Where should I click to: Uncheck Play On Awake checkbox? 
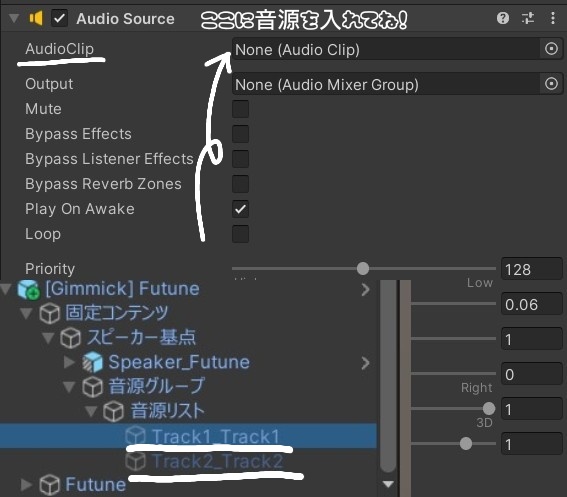click(x=240, y=209)
